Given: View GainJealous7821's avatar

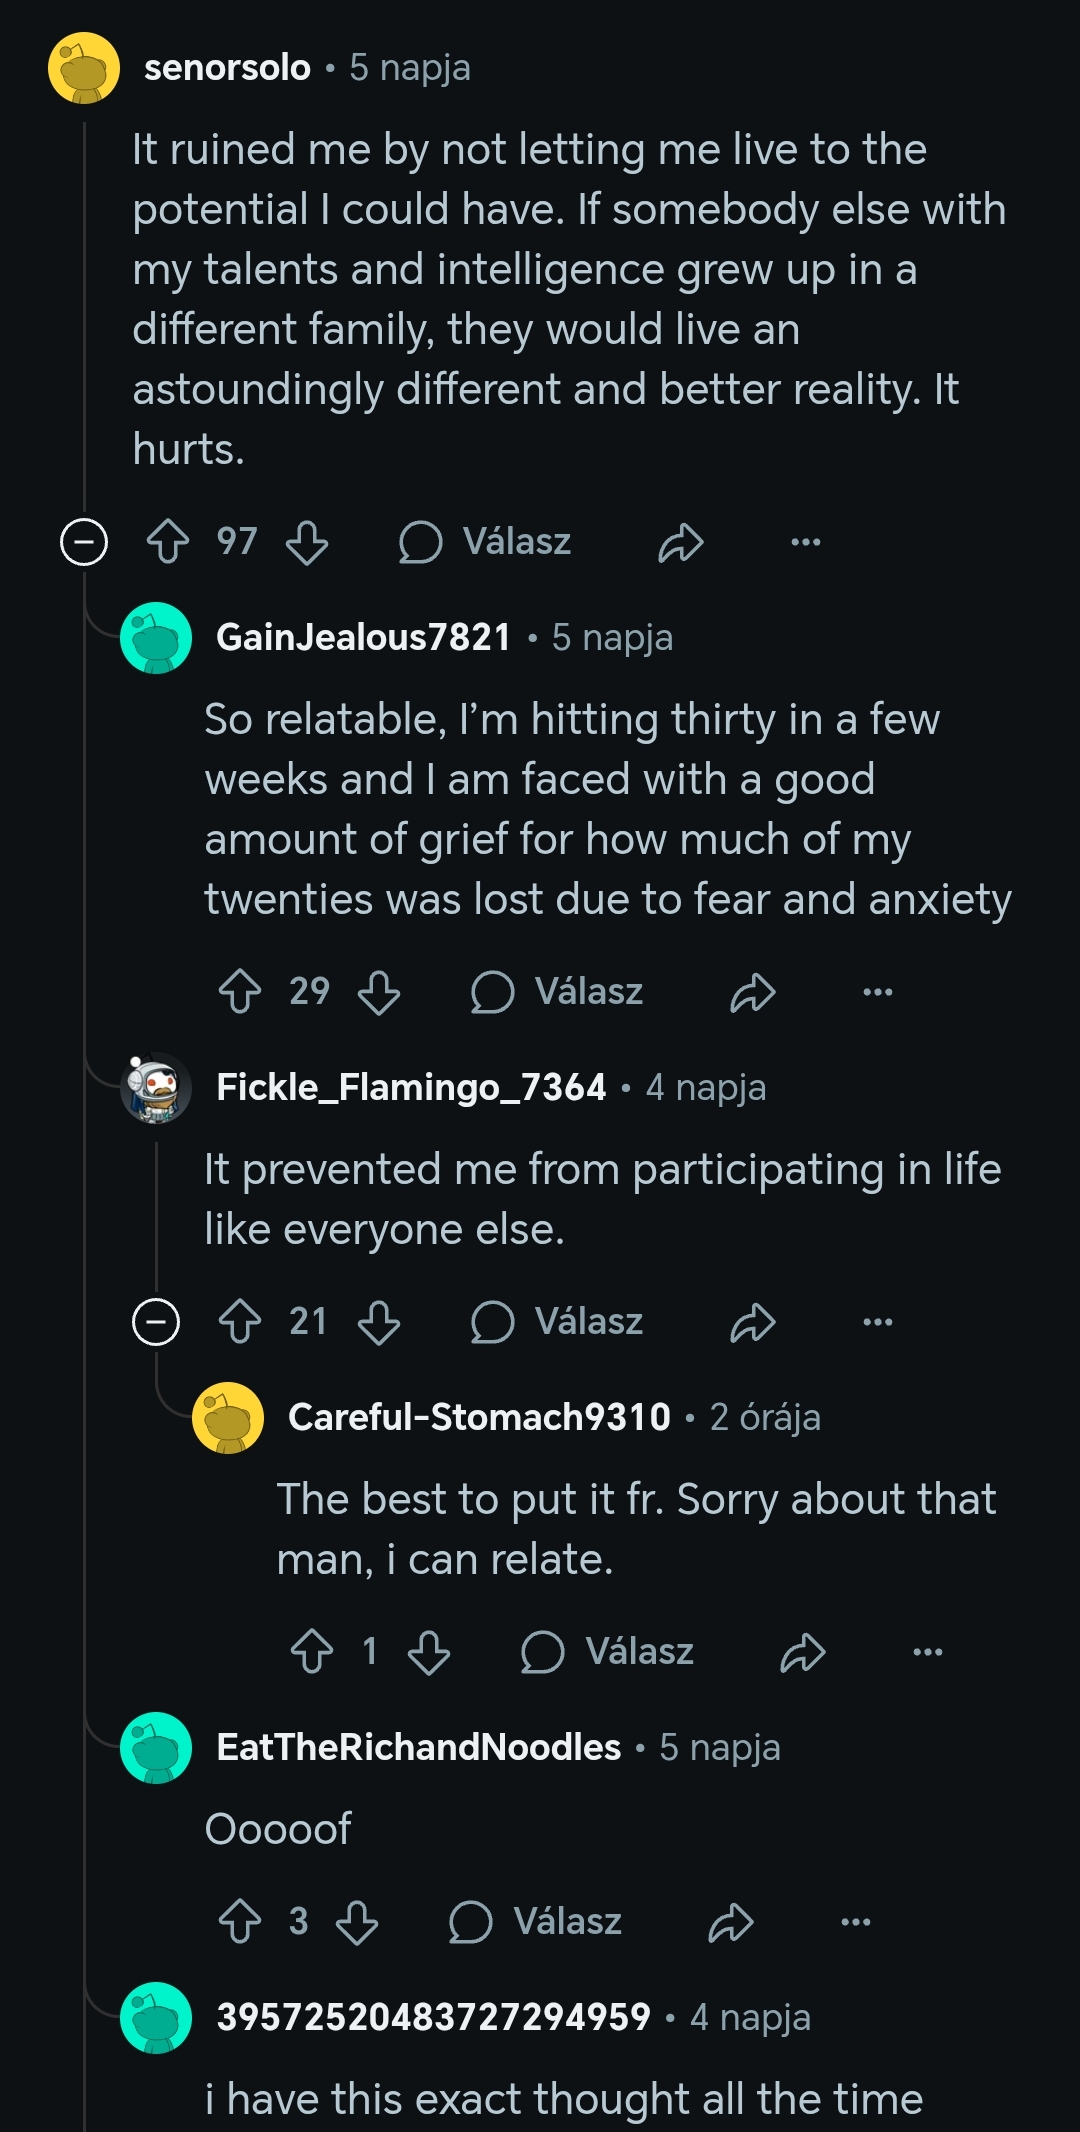Looking at the screenshot, I should point(156,638).
